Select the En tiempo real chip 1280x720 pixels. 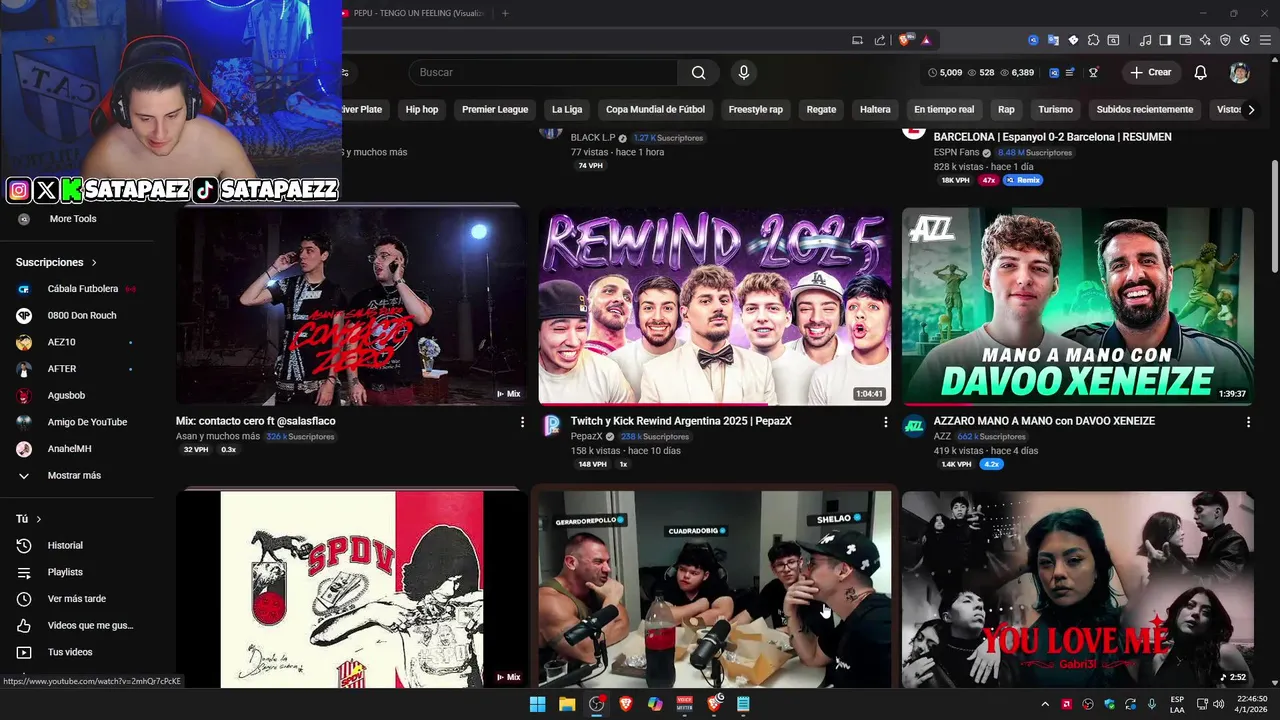pyautogui.click(x=944, y=109)
